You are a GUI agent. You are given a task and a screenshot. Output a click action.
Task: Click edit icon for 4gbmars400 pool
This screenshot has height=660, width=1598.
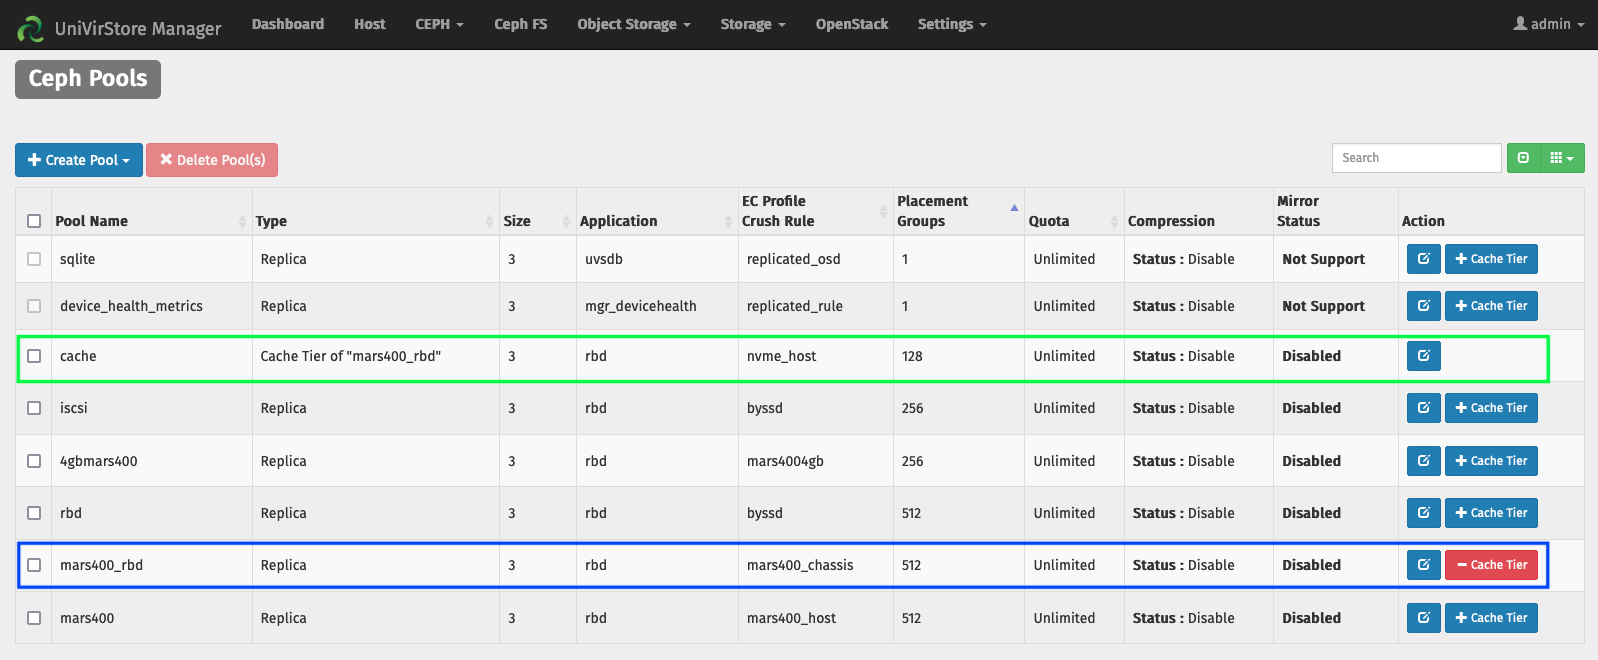(1423, 461)
